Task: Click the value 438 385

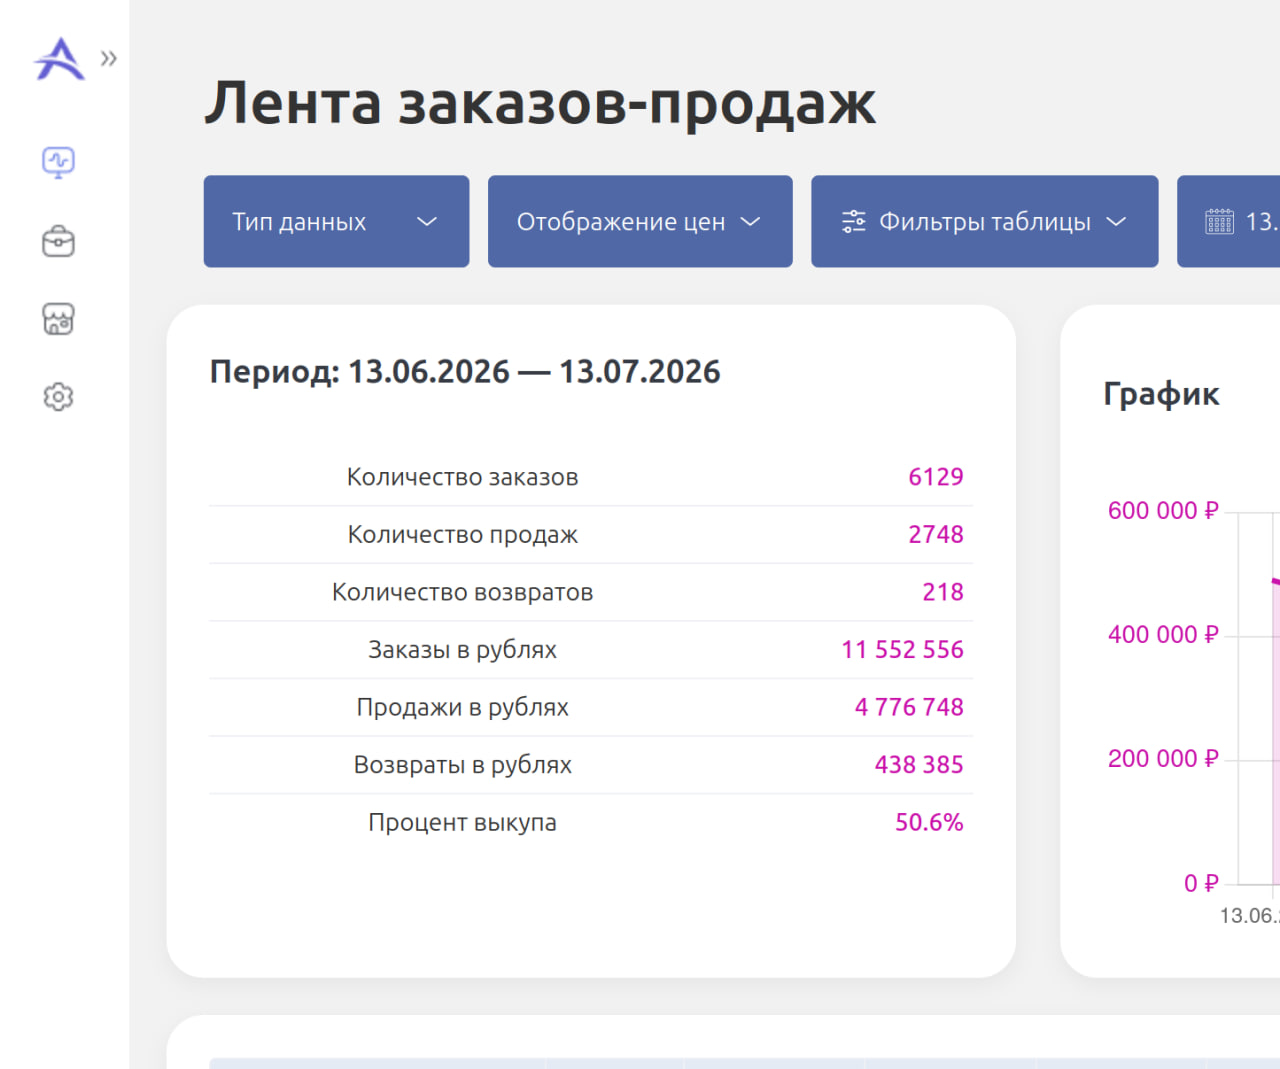Action: (920, 765)
